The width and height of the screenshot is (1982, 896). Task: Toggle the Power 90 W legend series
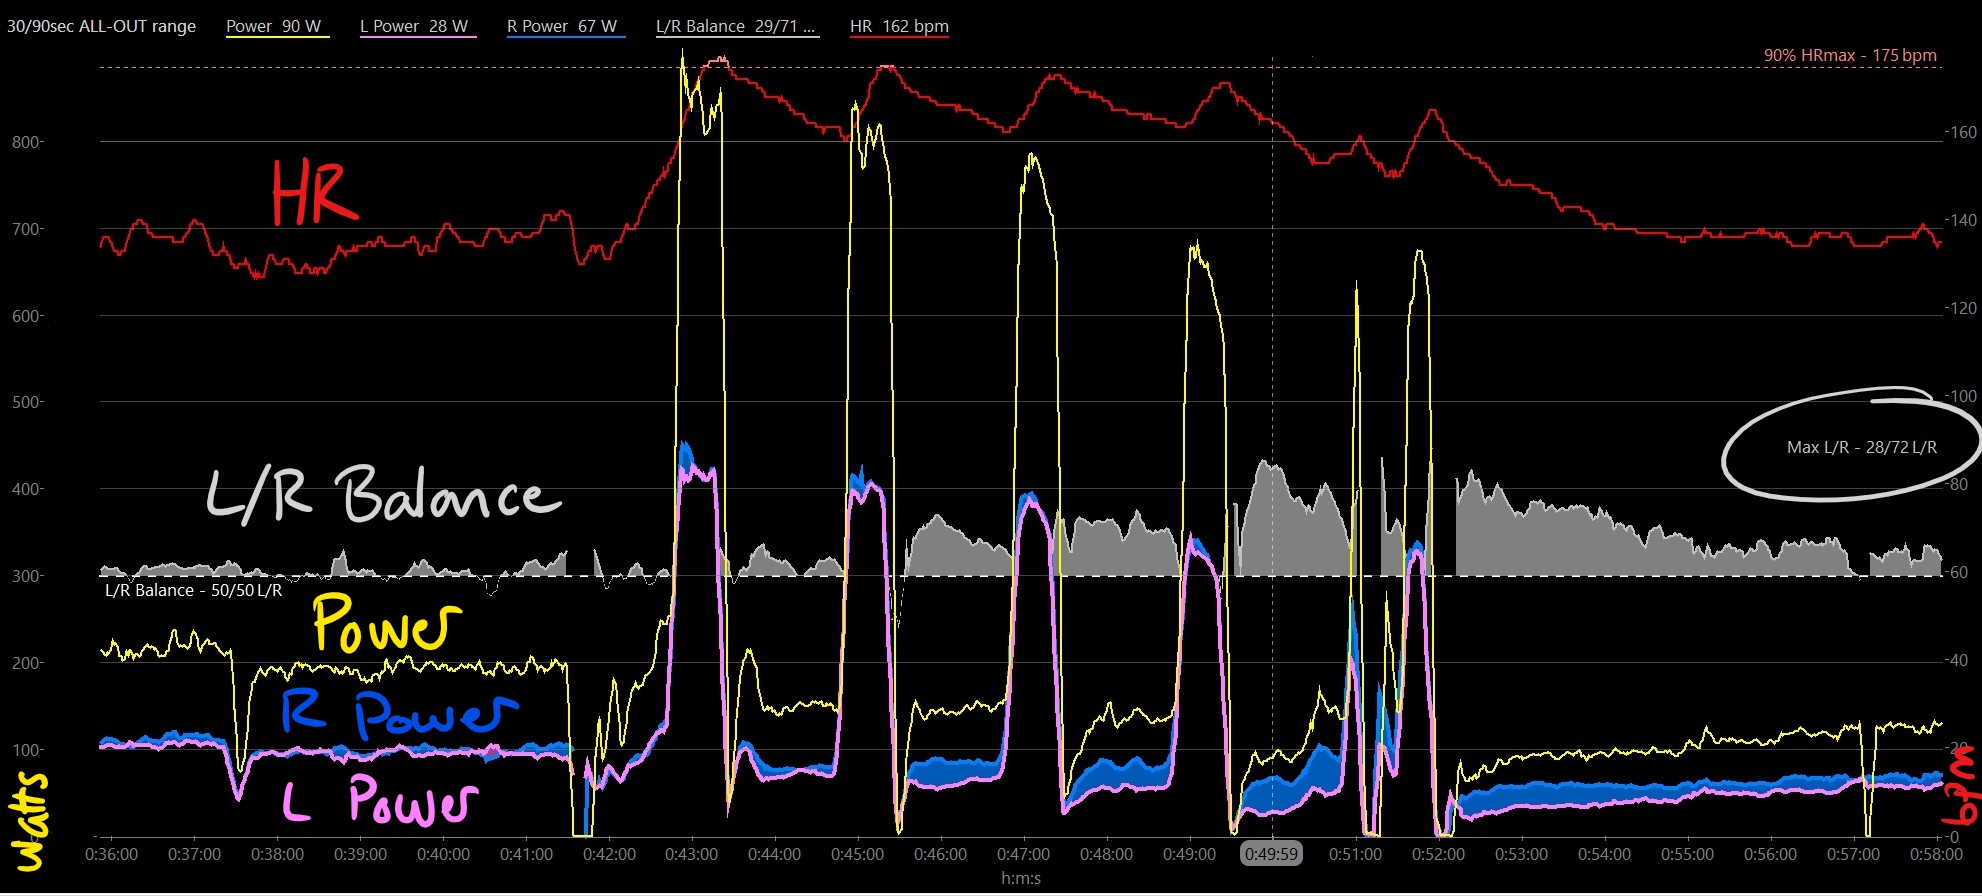[274, 26]
